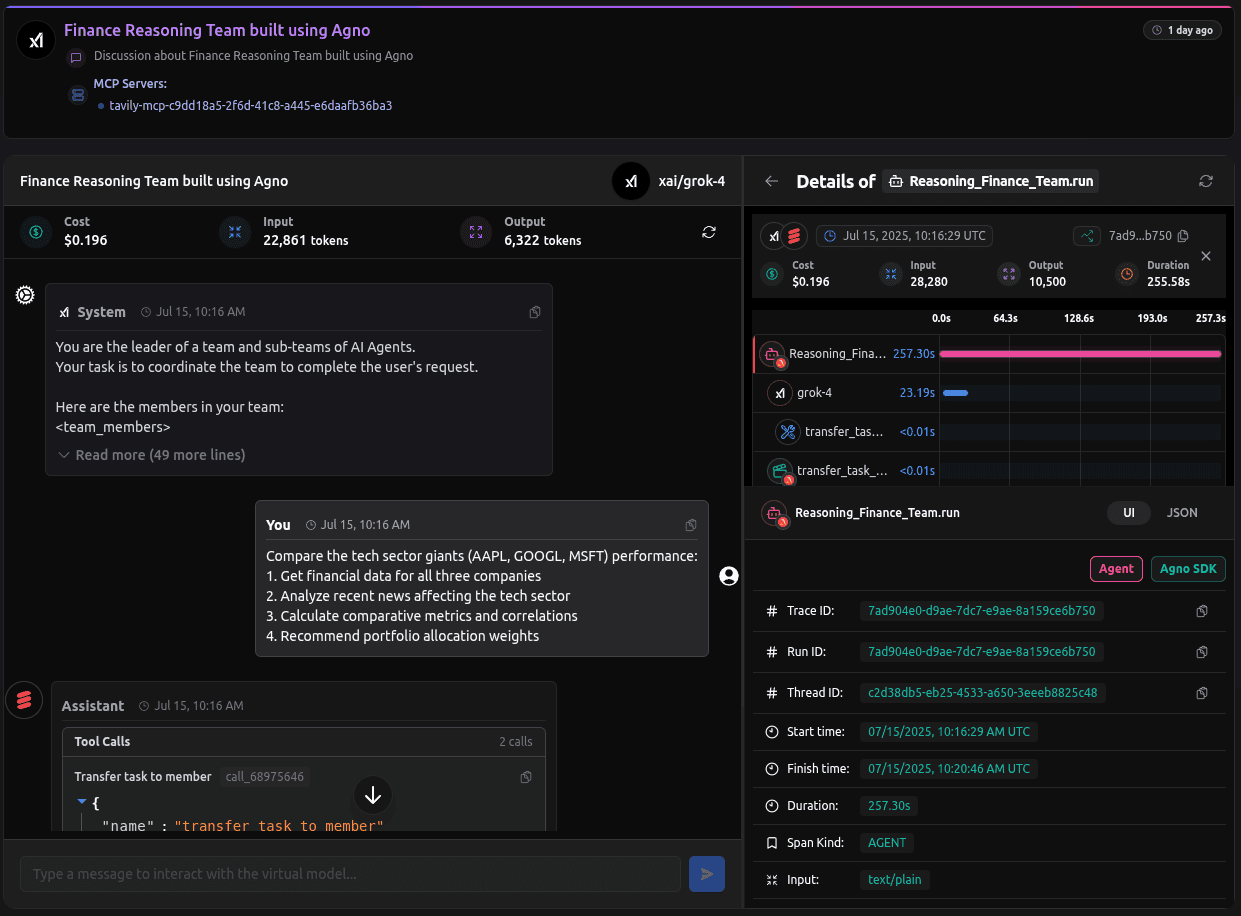Screen dimensions: 1241x916
Task: Click the text/plain input value
Action: 895,880
